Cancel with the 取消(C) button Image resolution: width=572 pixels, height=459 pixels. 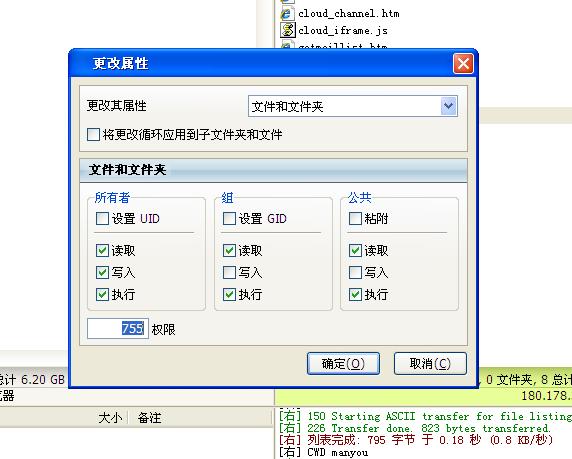tap(430, 363)
